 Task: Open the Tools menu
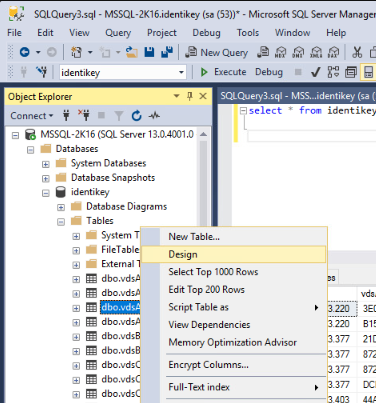(248, 33)
